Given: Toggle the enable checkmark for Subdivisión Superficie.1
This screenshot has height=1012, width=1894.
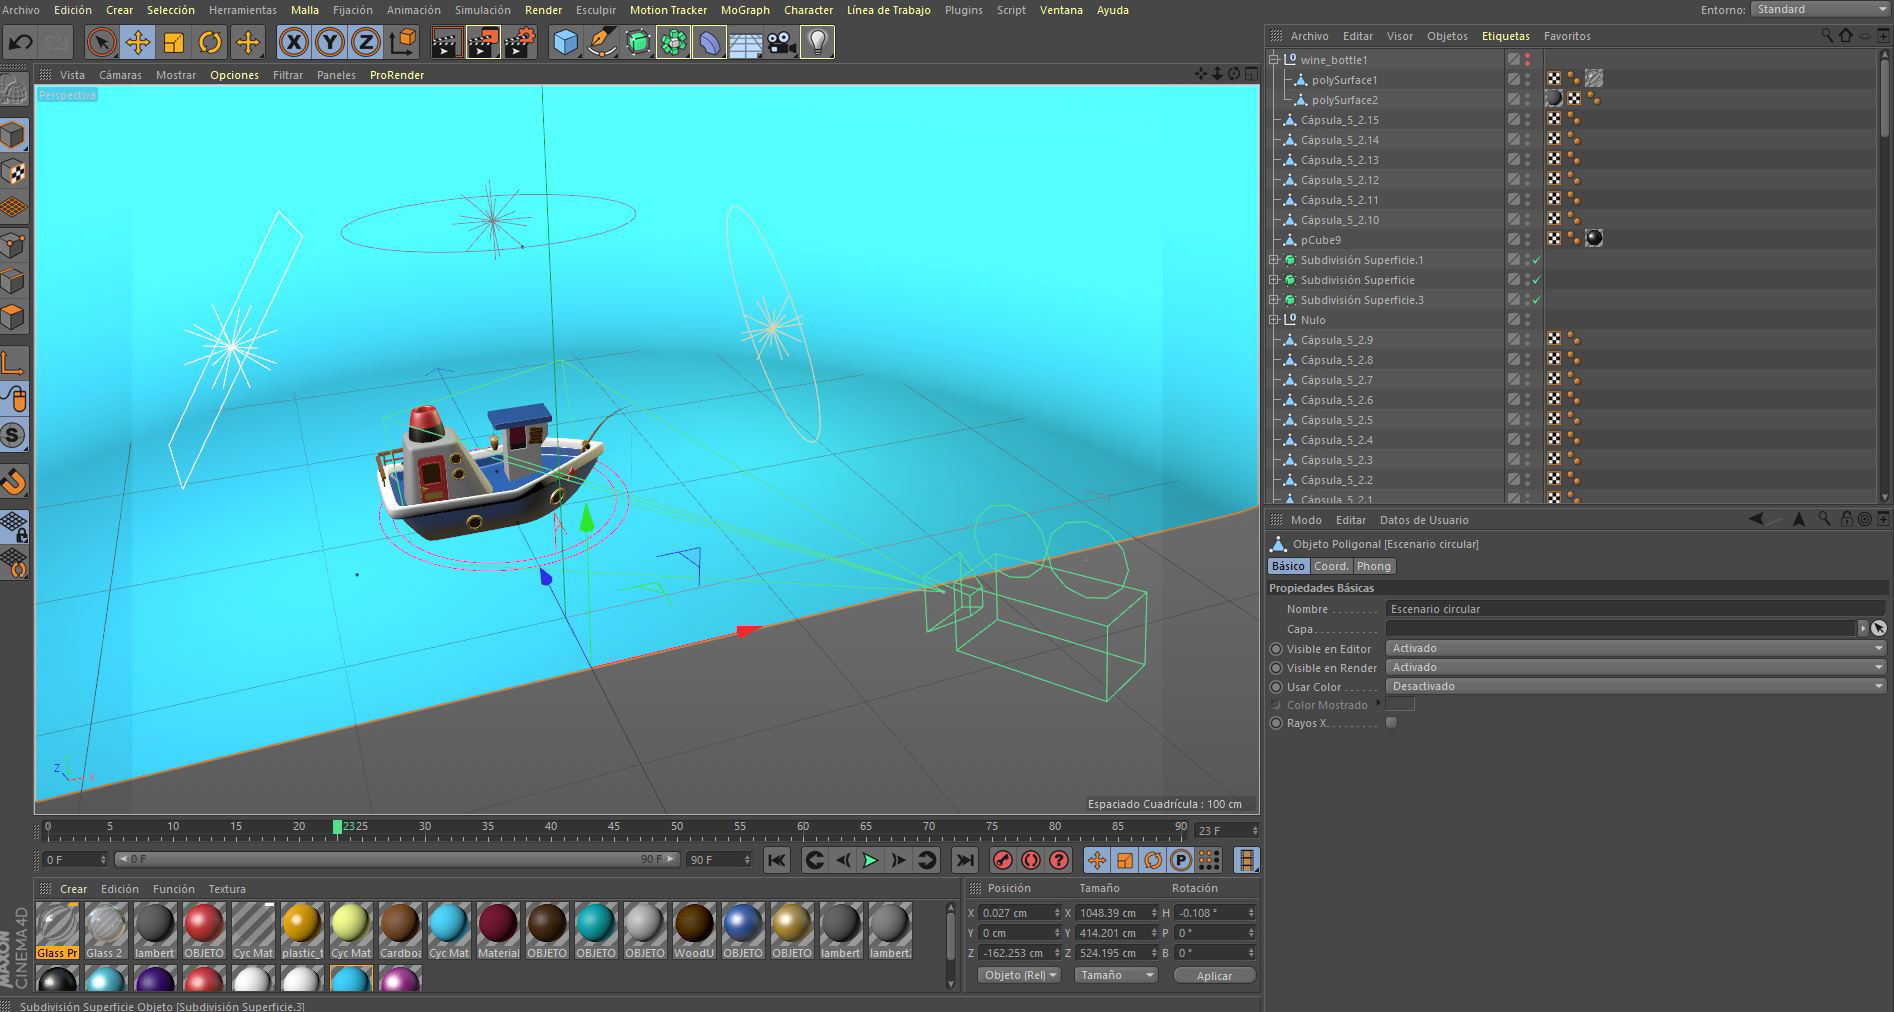Looking at the screenshot, I should pyautogui.click(x=1537, y=260).
